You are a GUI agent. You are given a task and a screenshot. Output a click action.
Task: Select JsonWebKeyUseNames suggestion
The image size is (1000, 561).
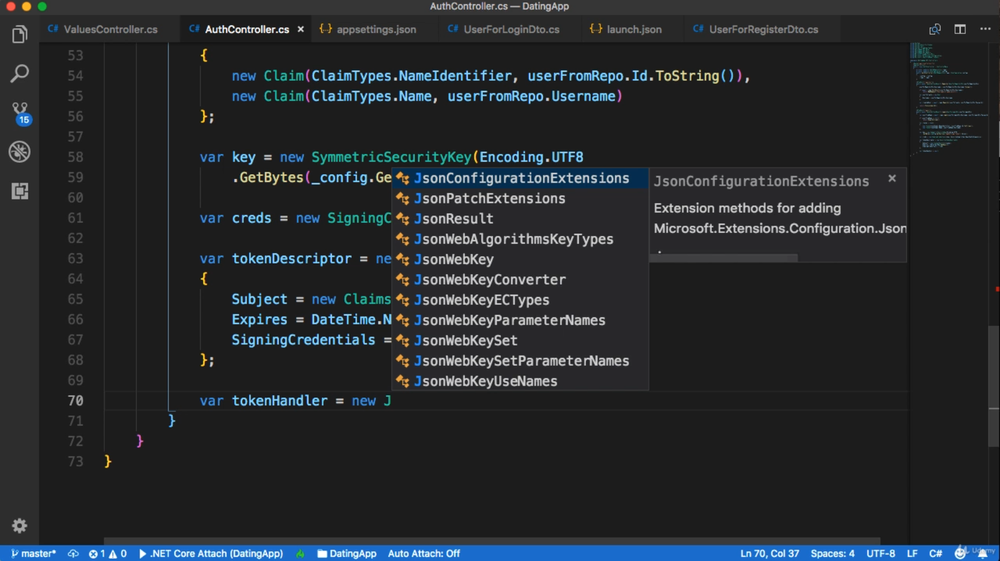(x=520, y=381)
